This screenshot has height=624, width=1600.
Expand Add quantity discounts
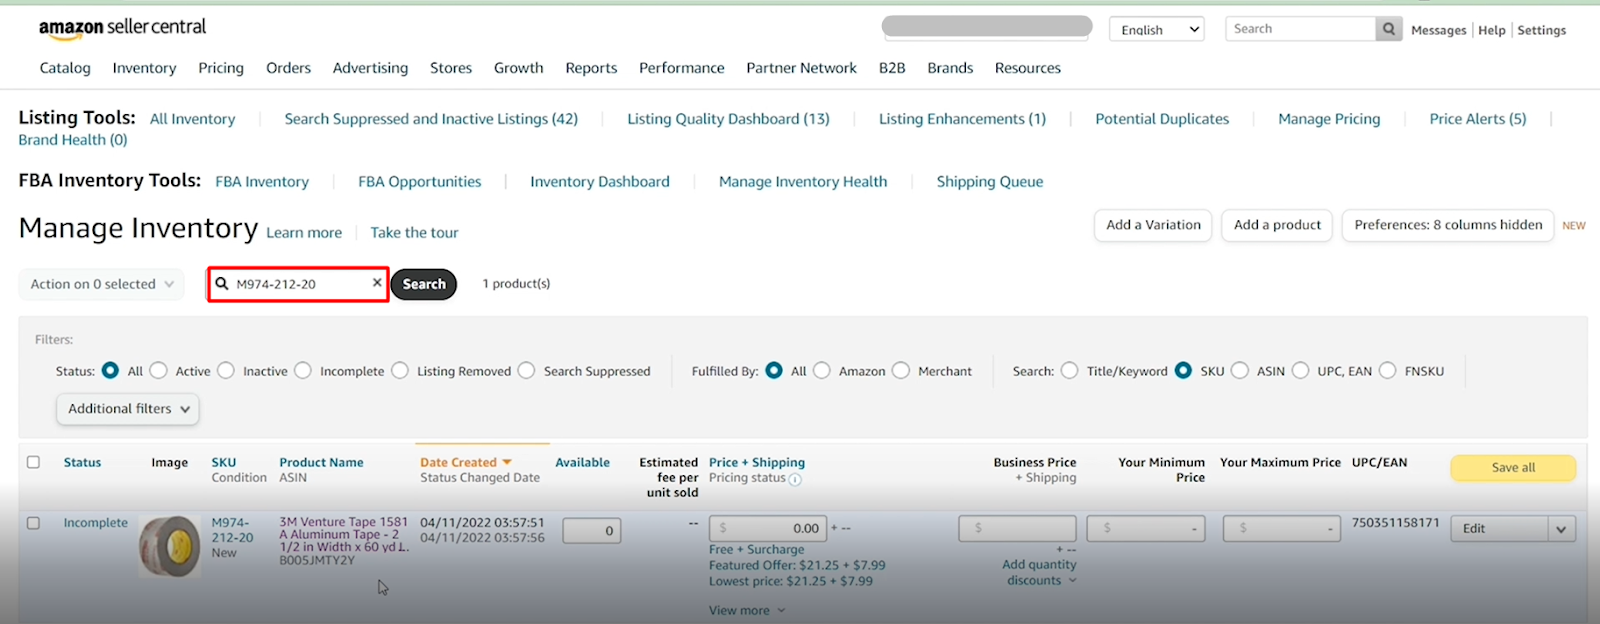[1039, 573]
